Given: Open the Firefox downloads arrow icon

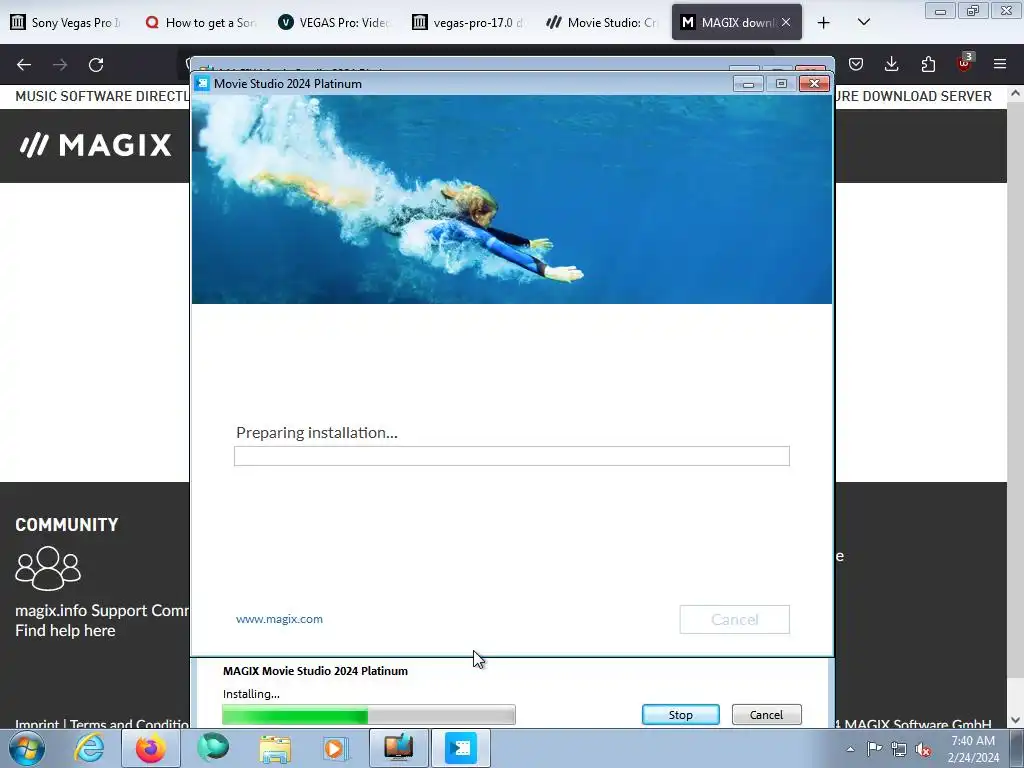Looking at the screenshot, I should click(x=891, y=64).
